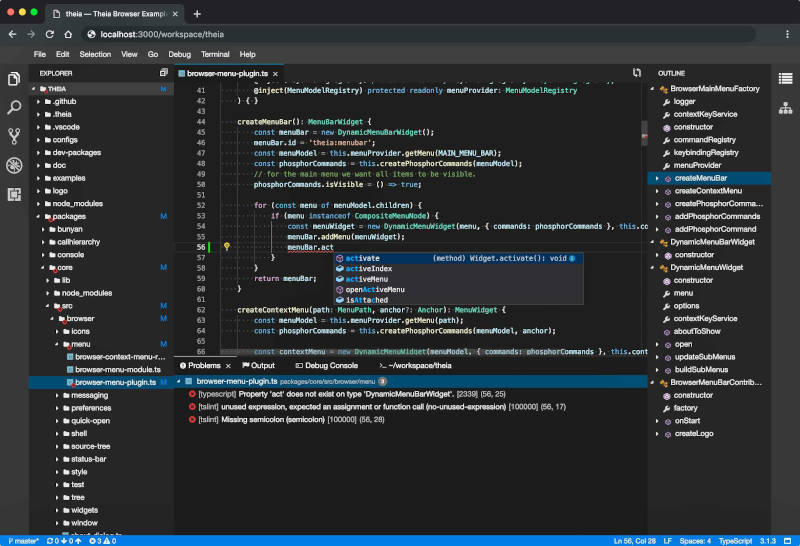800x546 pixels.
Task: Open the Debug view icon
Action: (x=14, y=165)
